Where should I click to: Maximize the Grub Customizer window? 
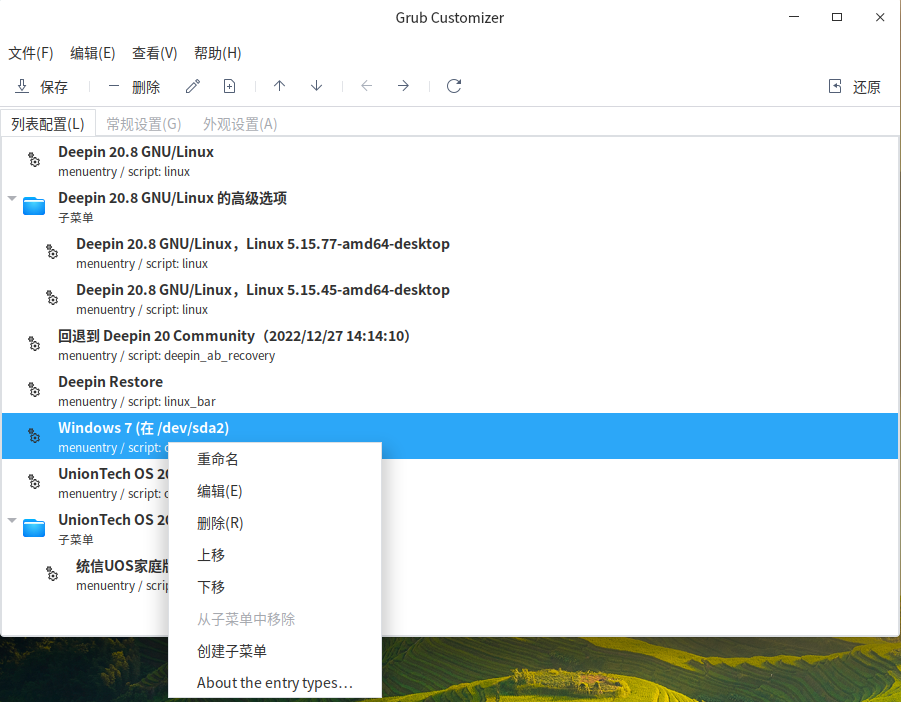click(x=837, y=17)
